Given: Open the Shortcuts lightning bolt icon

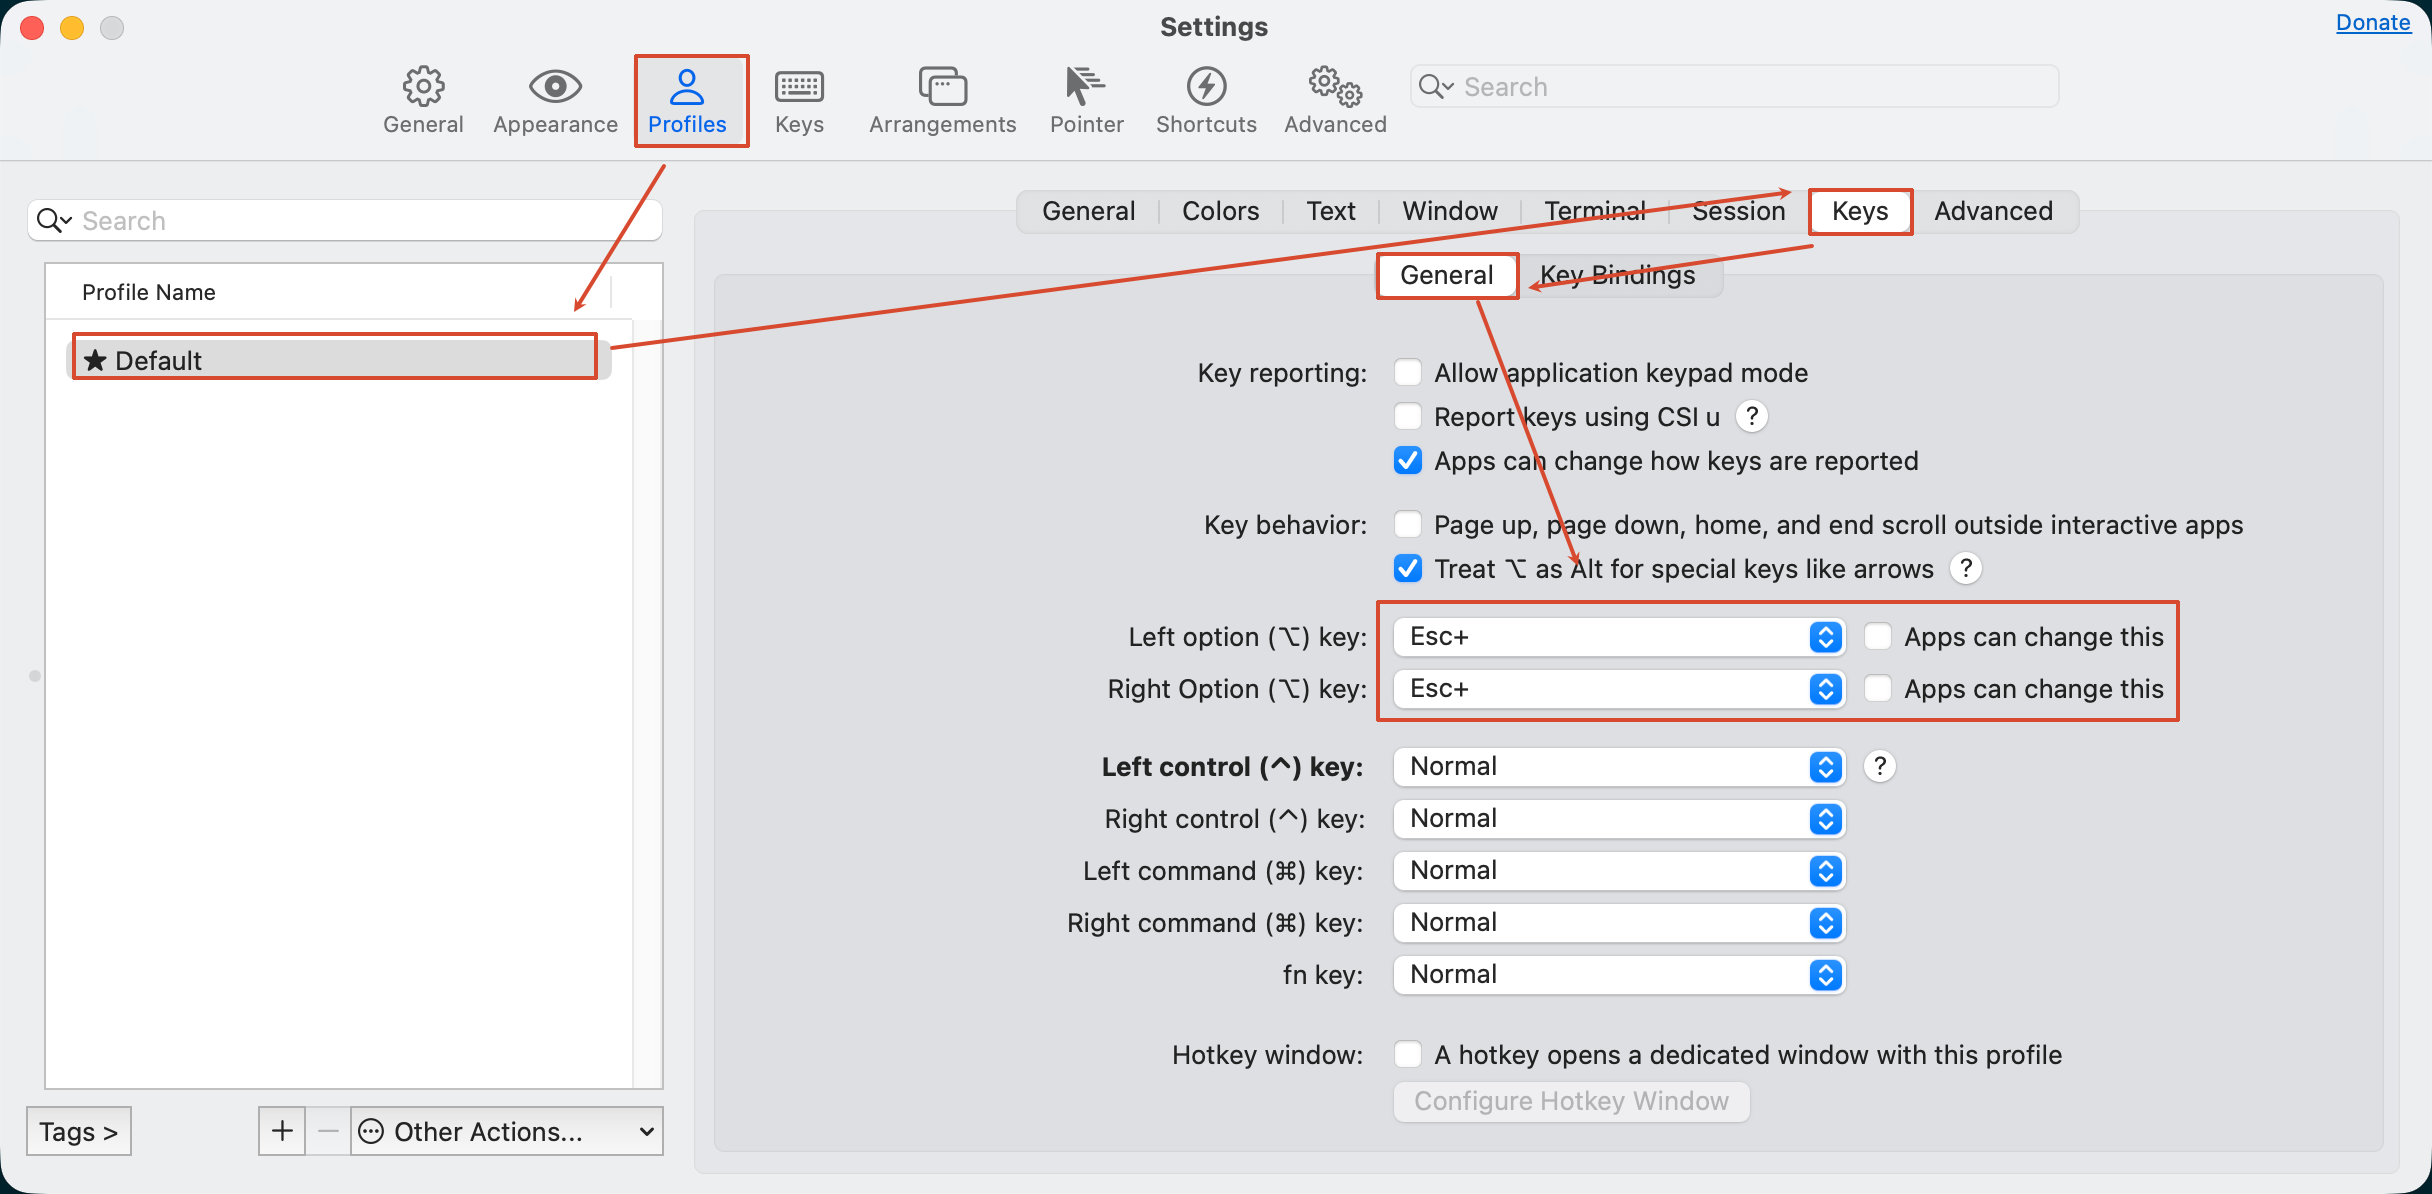Looking at the screenshot, I should tap(1206, 87).
